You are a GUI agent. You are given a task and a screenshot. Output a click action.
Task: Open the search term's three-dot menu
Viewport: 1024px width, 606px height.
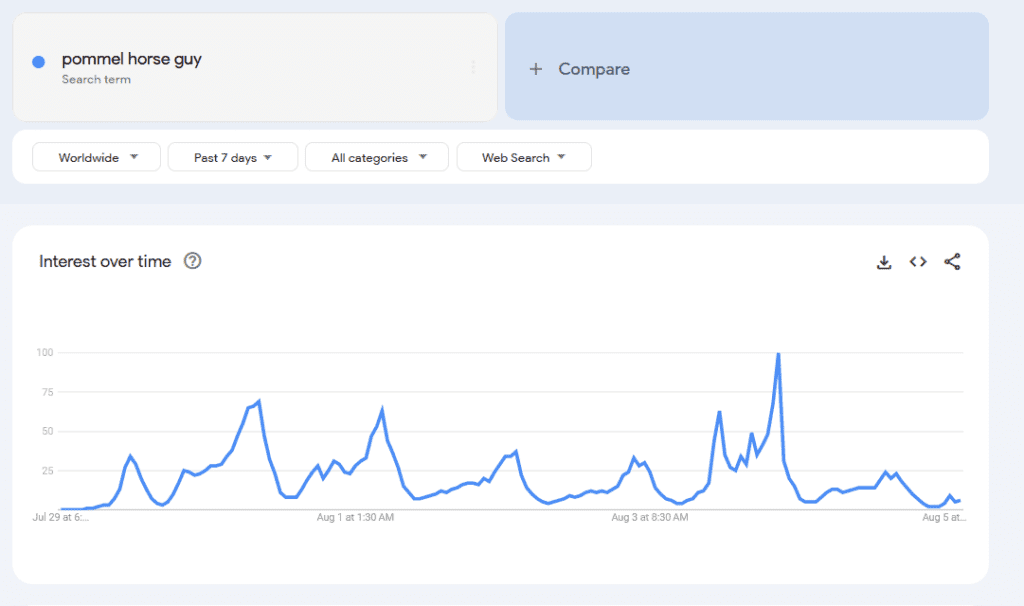tap(473, 67)
